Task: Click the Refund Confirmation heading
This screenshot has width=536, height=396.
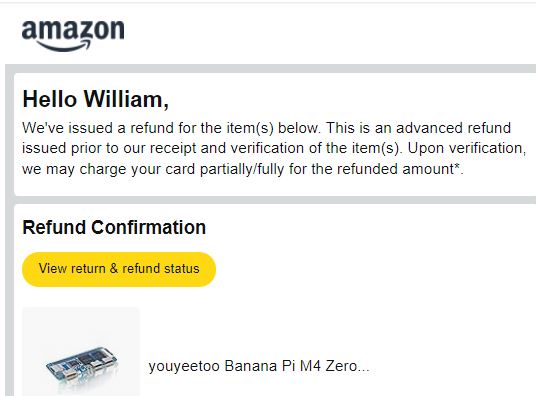Action: click(114, 227)
